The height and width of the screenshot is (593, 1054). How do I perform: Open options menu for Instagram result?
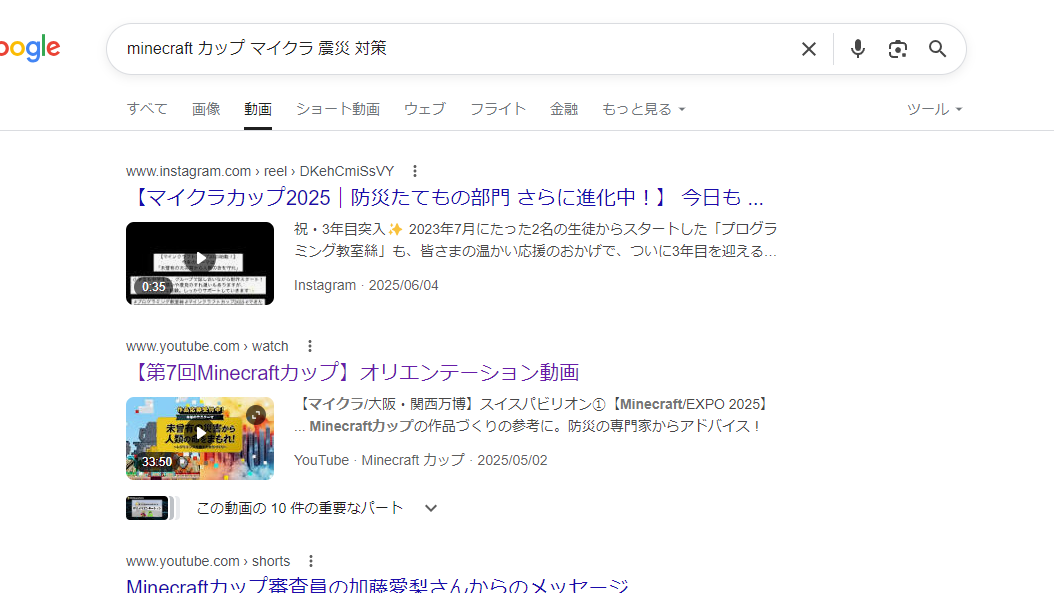click(416, 171)
